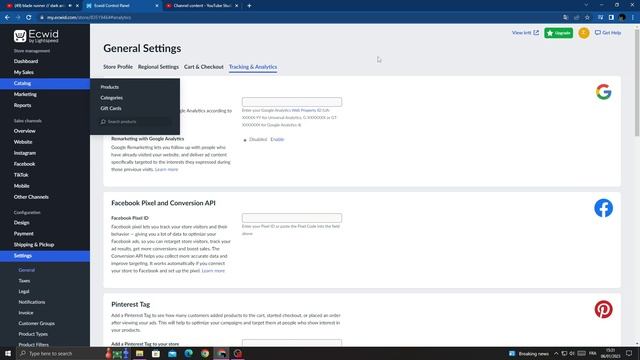The image size is (640, 360).
Task: Choose Gift Cards in the Catalog flyout
Action: pyautogui.click(x=111, y=108)
